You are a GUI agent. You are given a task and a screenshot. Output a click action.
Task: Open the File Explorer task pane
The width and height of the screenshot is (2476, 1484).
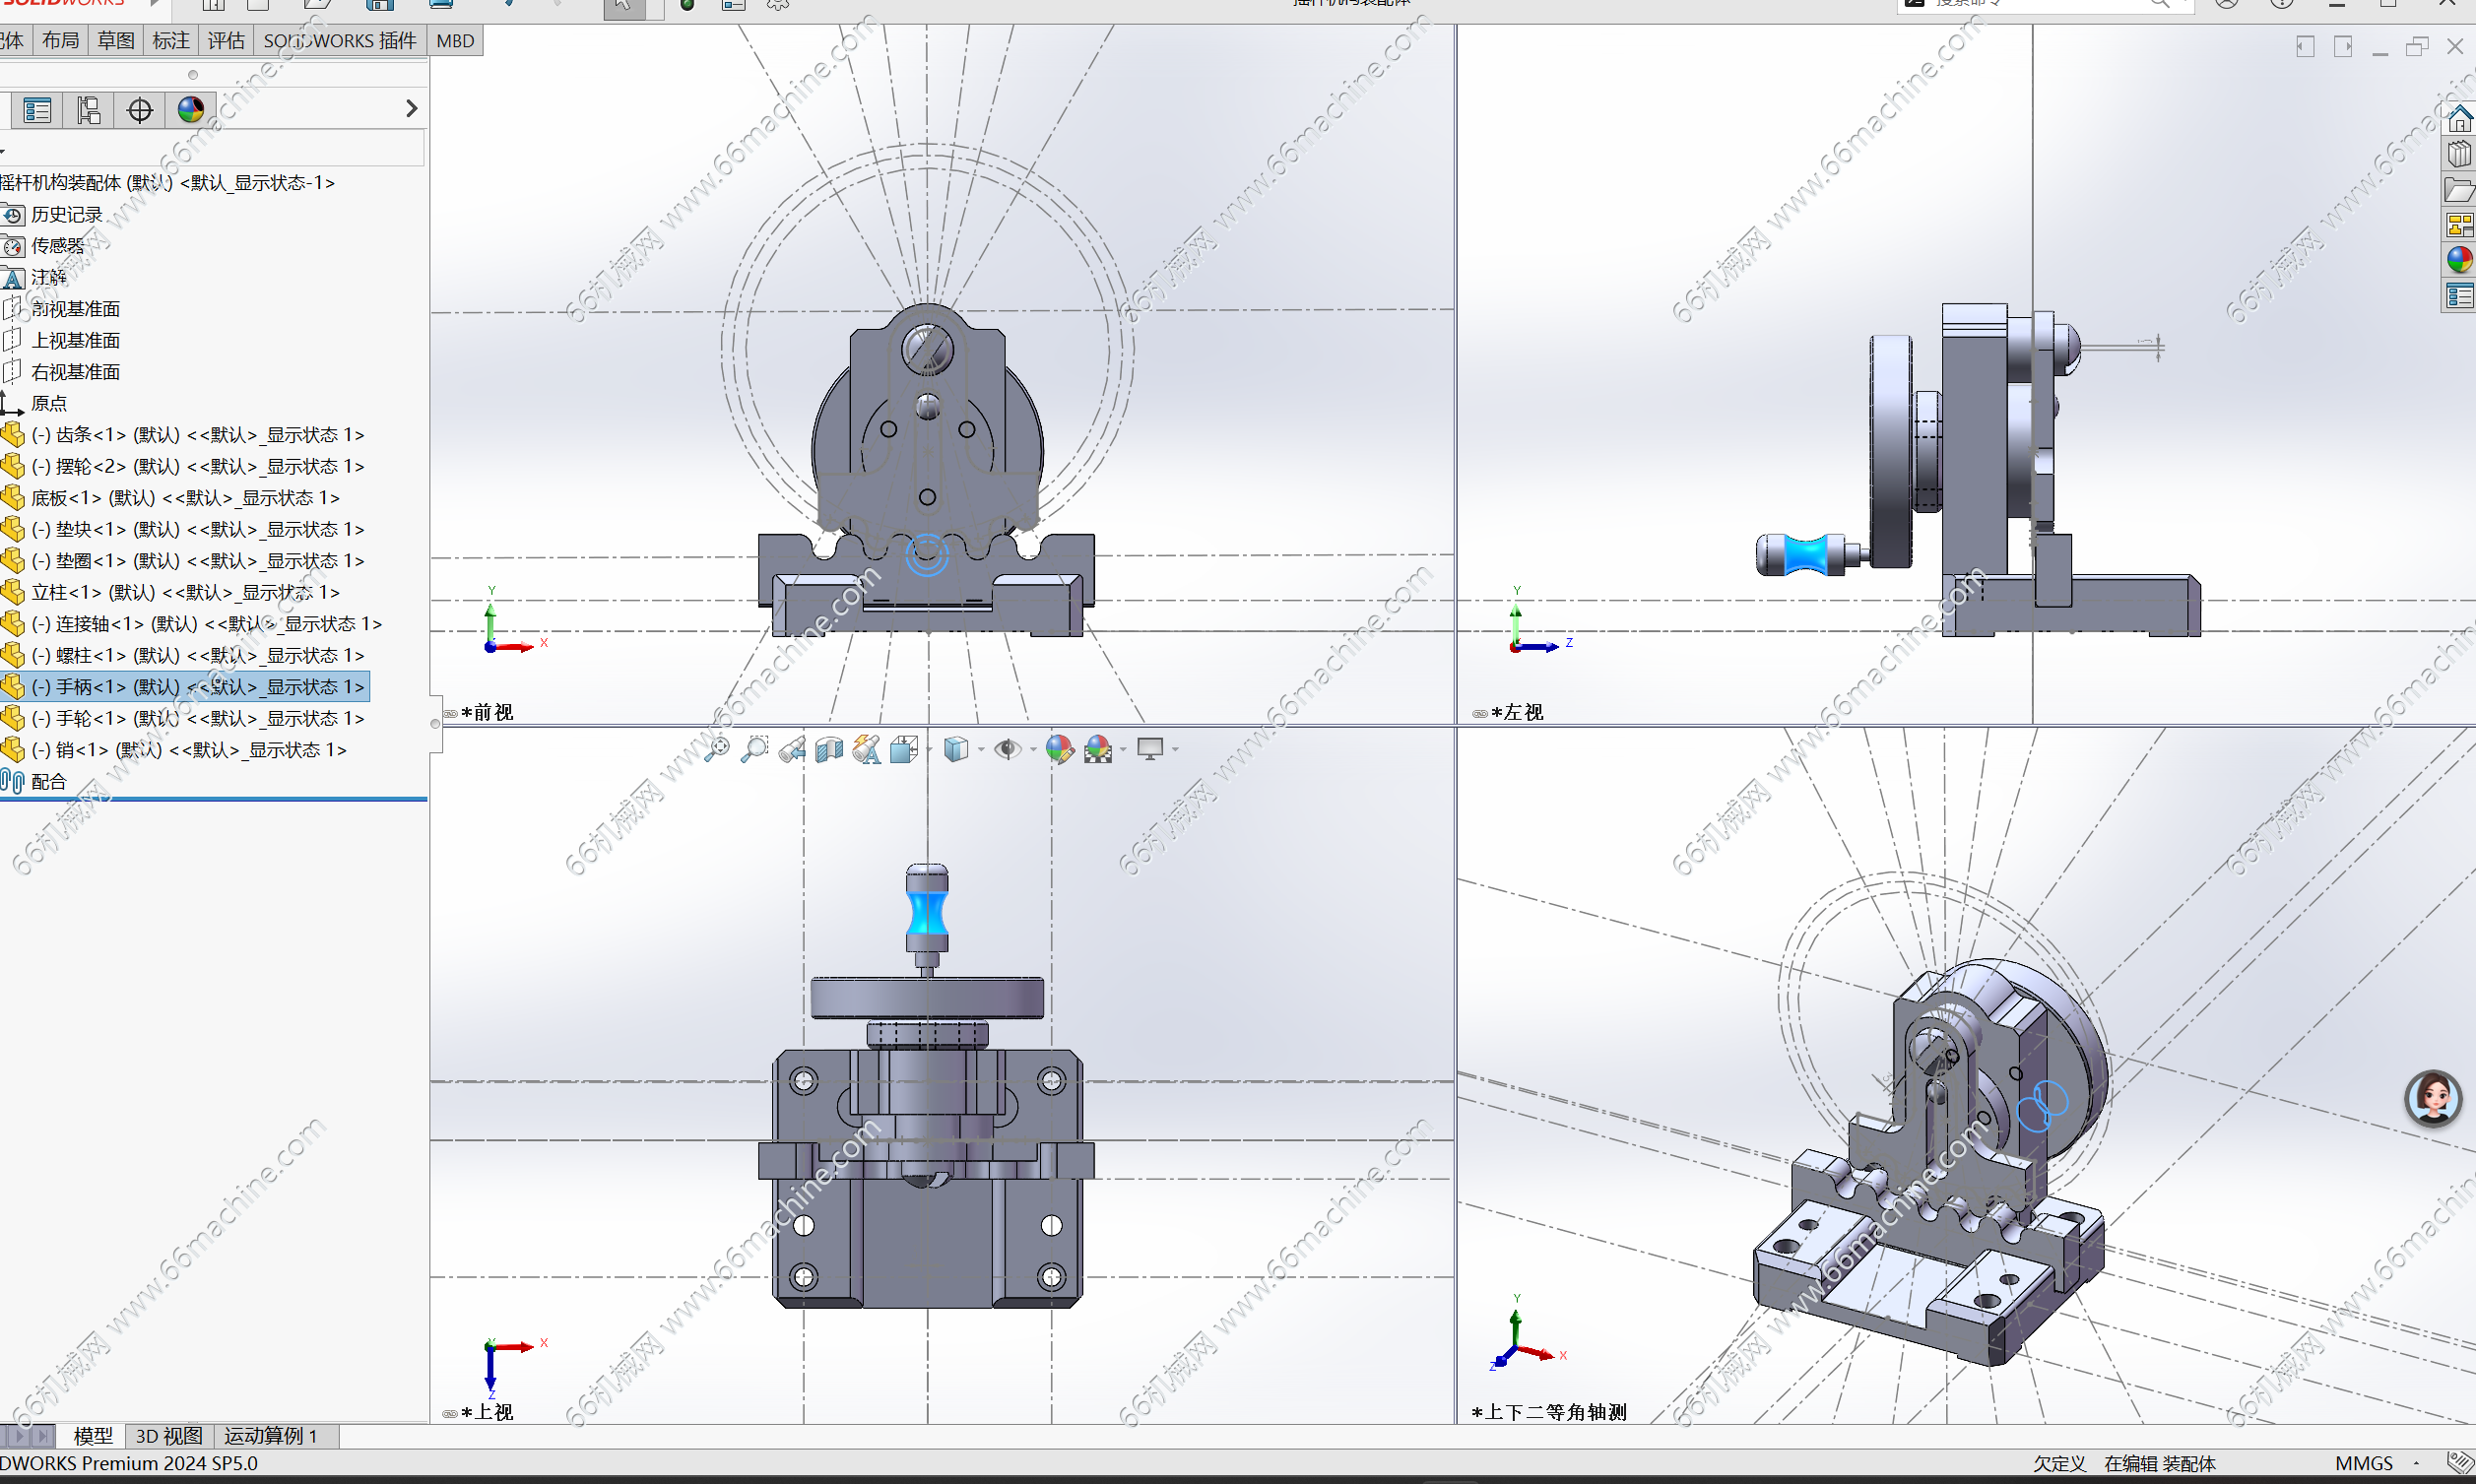point(2460,190)
